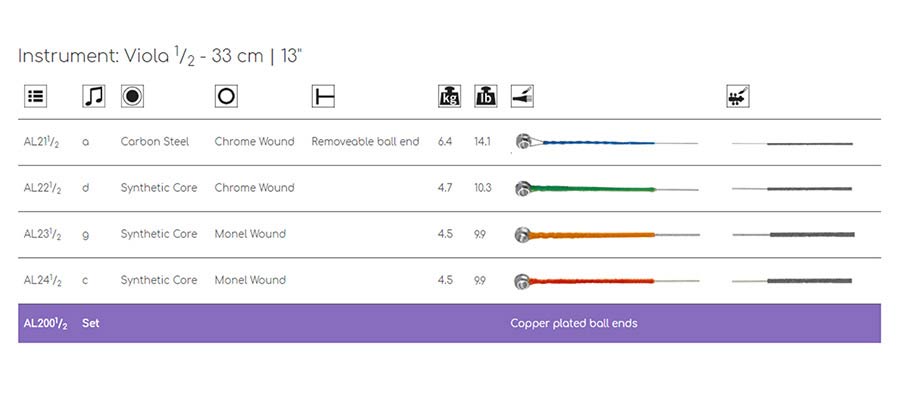Screen dimensions: 900x399
Task: Select the AL22½ d-string item code
Action: (42, 188)
